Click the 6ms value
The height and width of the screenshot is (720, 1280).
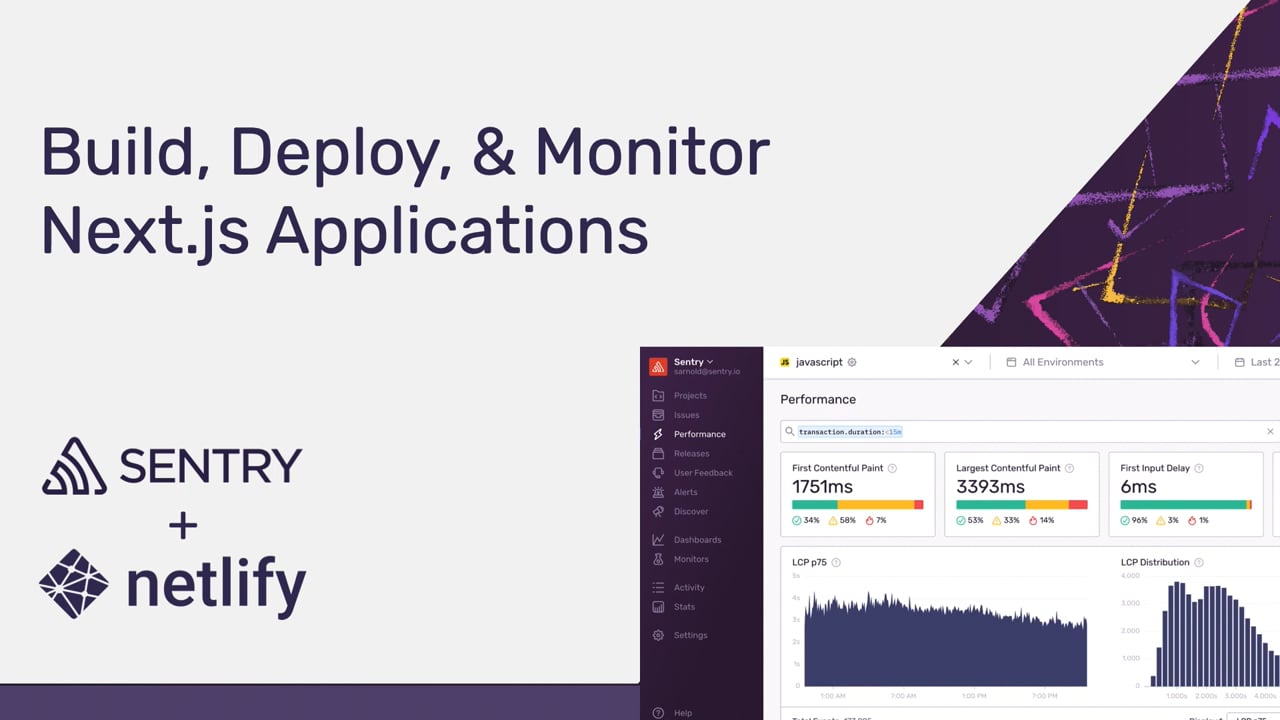(x=1138, y=487)
